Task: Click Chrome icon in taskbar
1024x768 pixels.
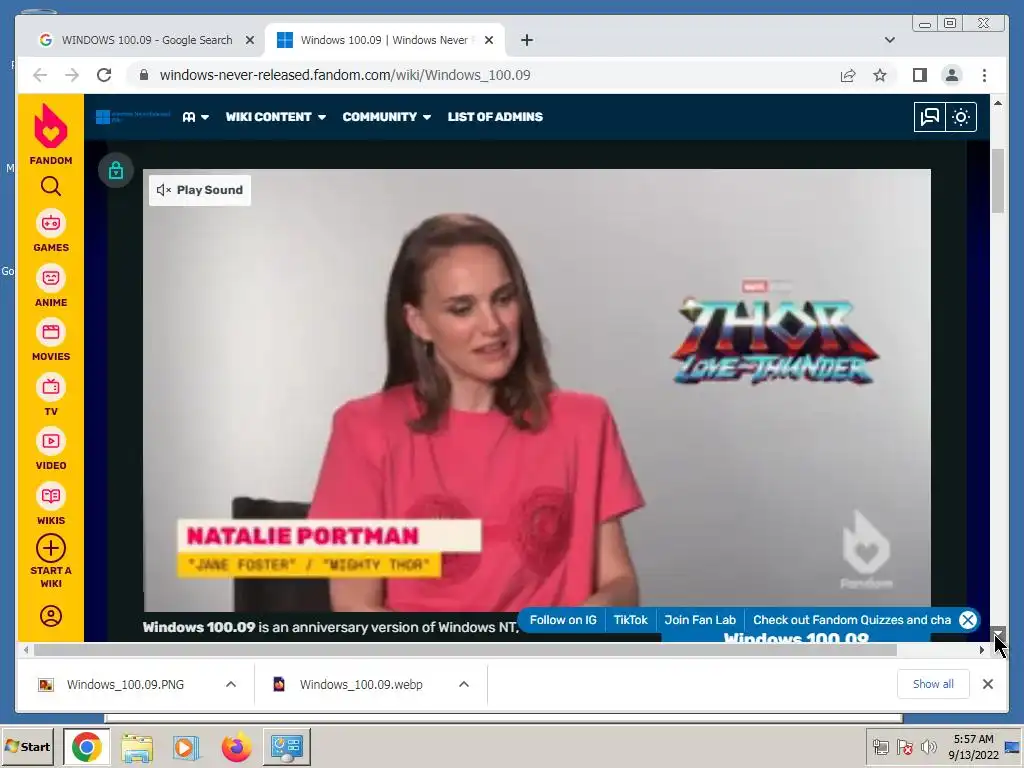Action: [x=87, y=746]
